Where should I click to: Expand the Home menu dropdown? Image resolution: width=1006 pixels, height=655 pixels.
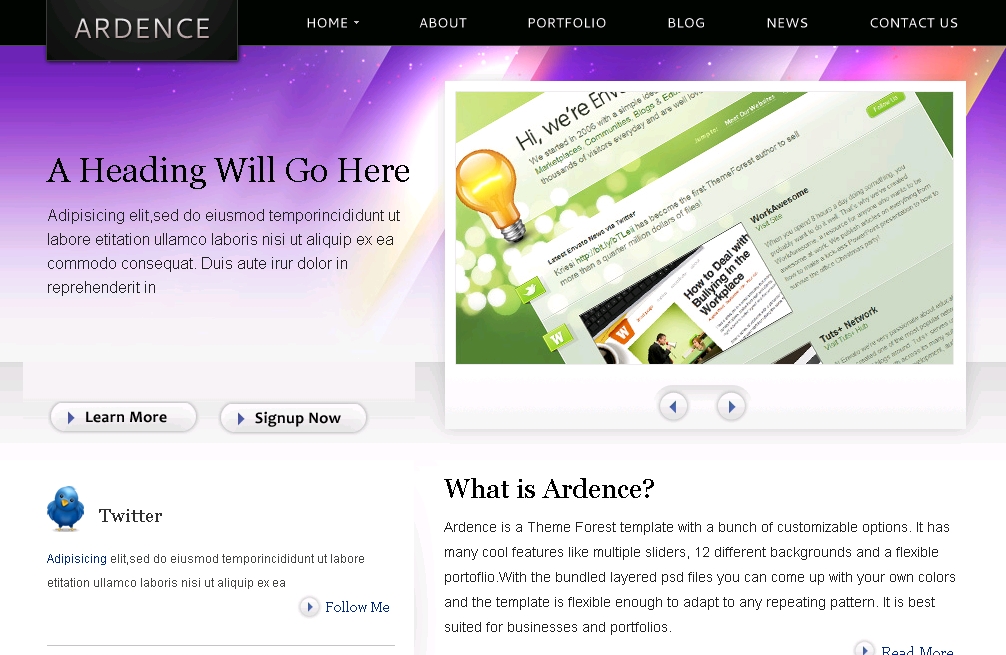pyautogui.click(x=332, y=23)
